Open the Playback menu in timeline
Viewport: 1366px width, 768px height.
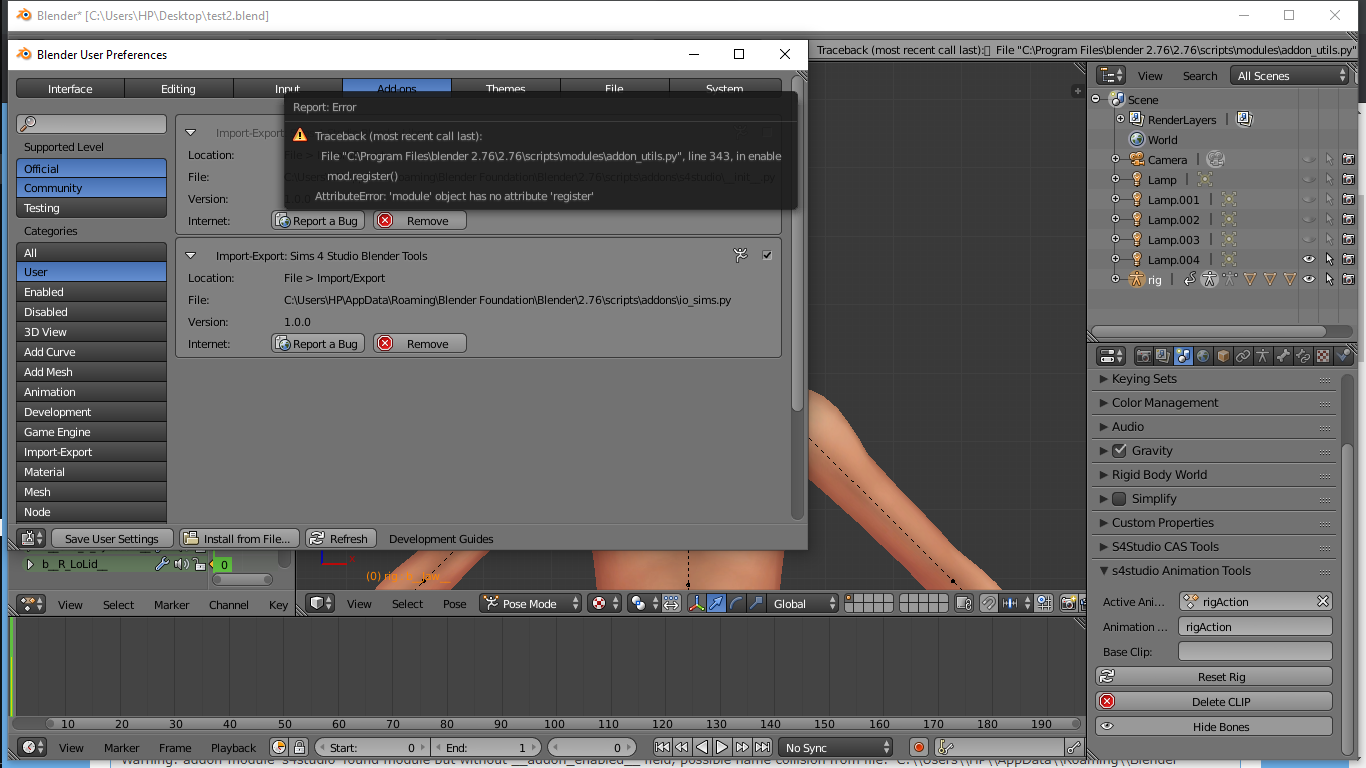(234, 748)
